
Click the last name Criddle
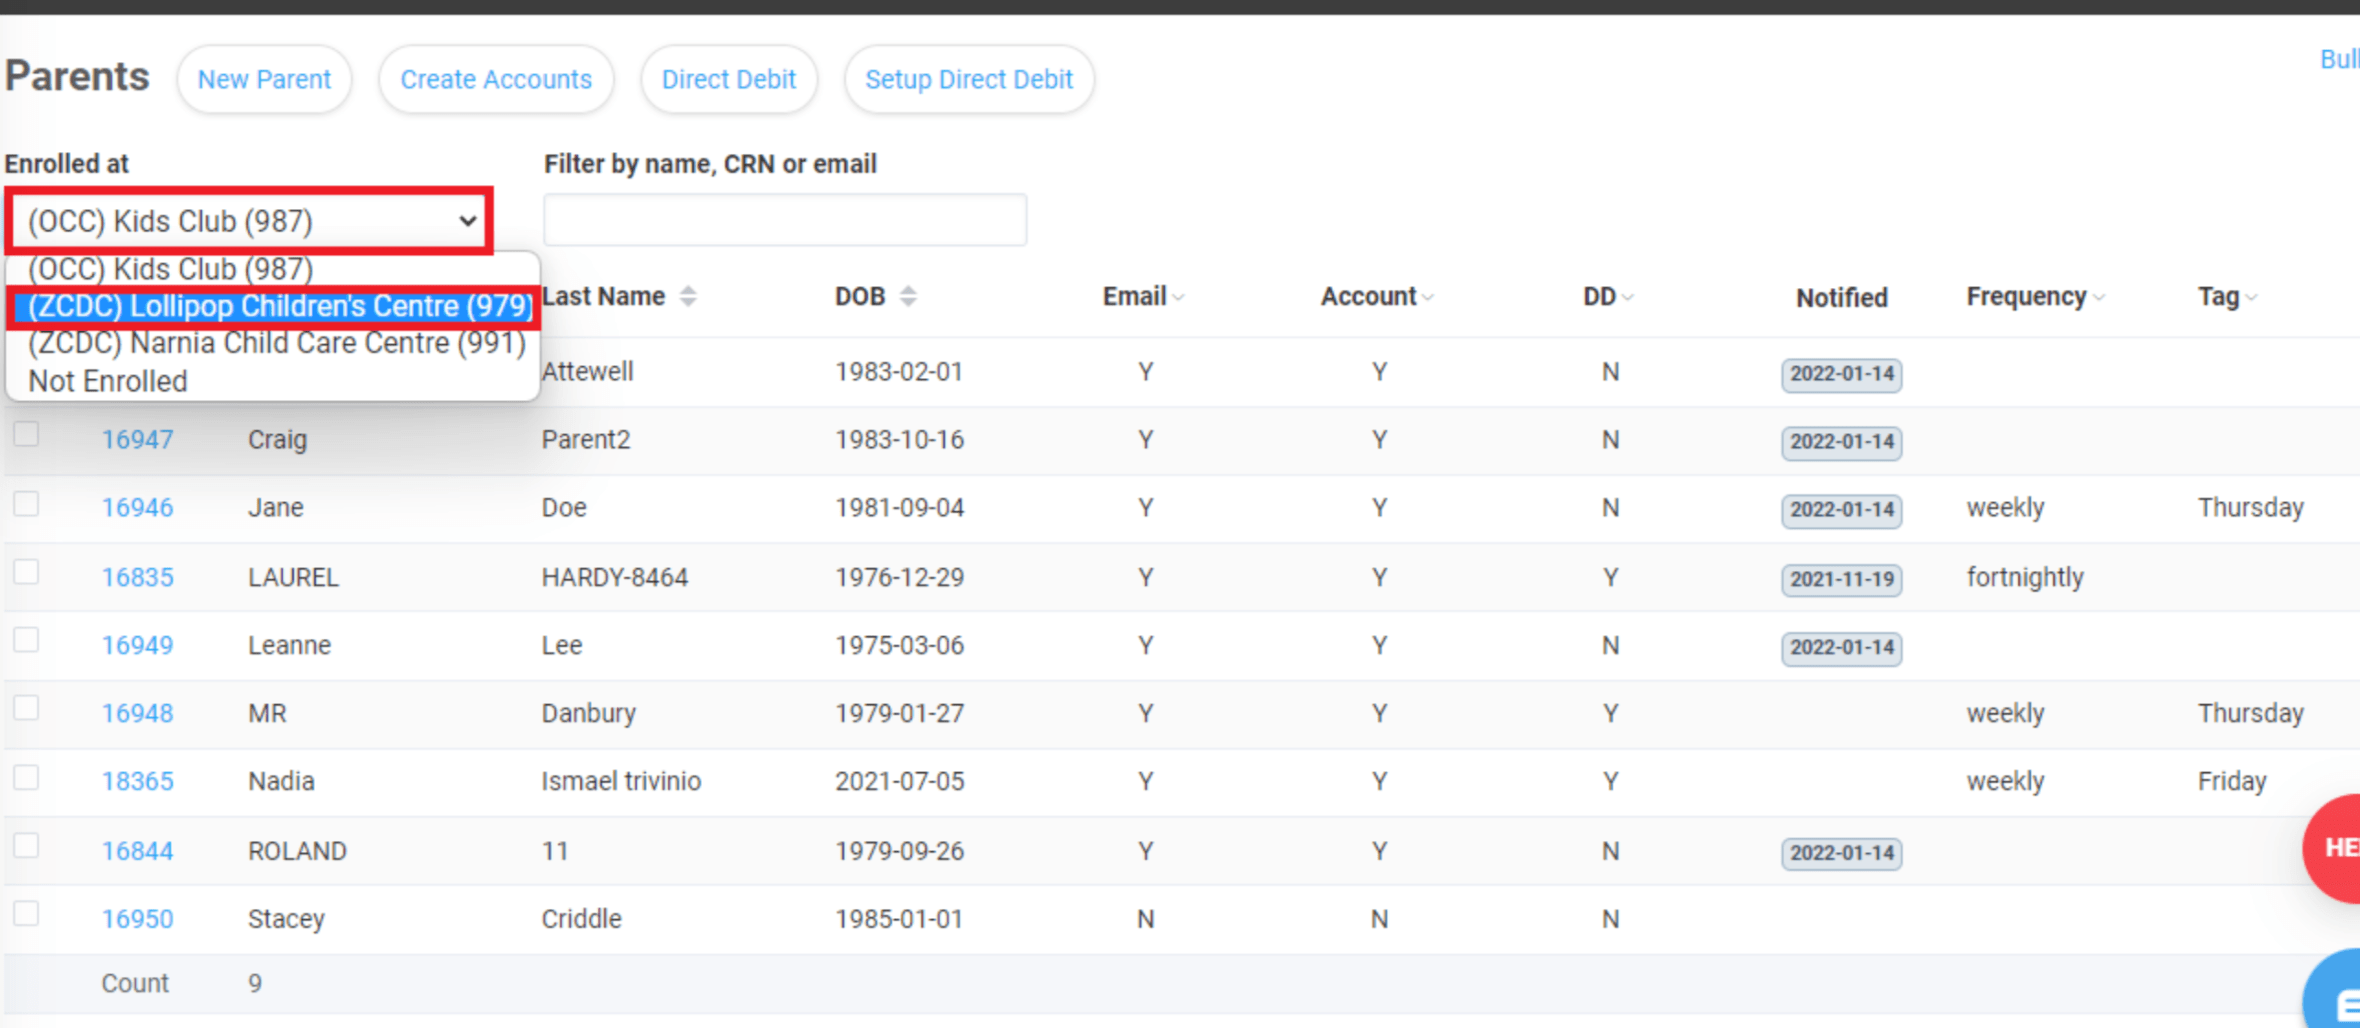coord(581,920)
